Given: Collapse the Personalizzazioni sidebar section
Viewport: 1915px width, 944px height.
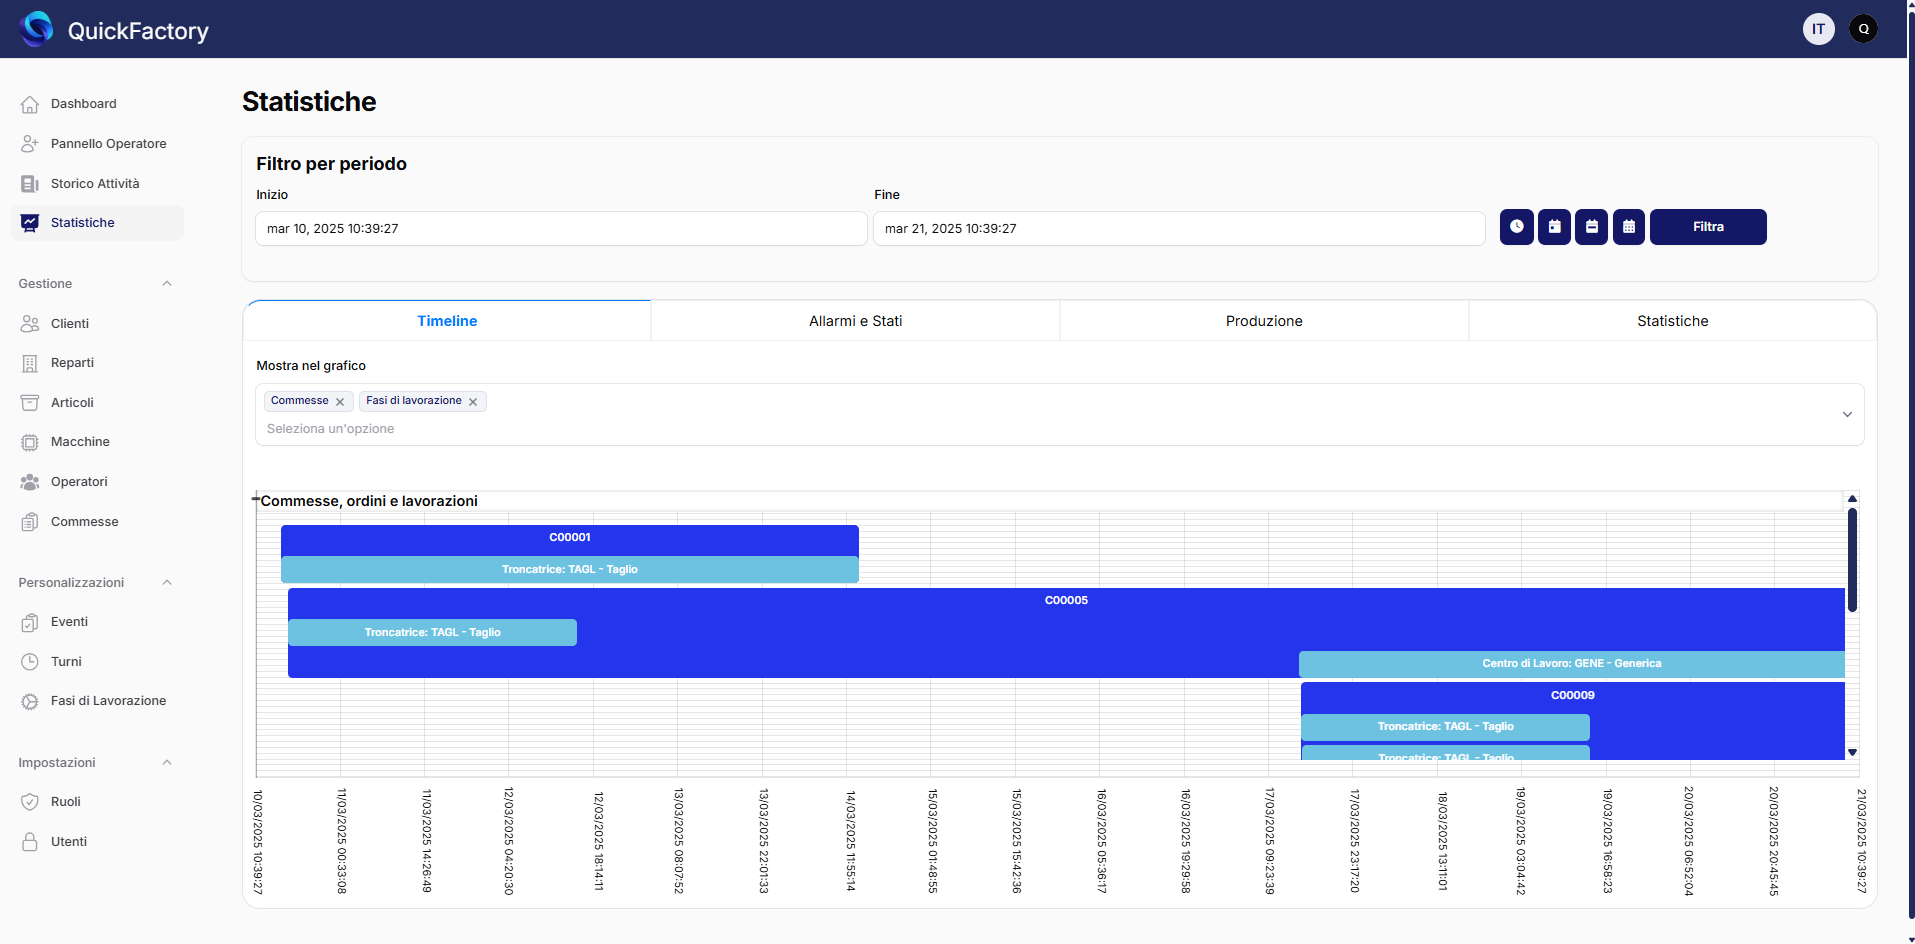Looking at the screenshot, I should point(167,583).
